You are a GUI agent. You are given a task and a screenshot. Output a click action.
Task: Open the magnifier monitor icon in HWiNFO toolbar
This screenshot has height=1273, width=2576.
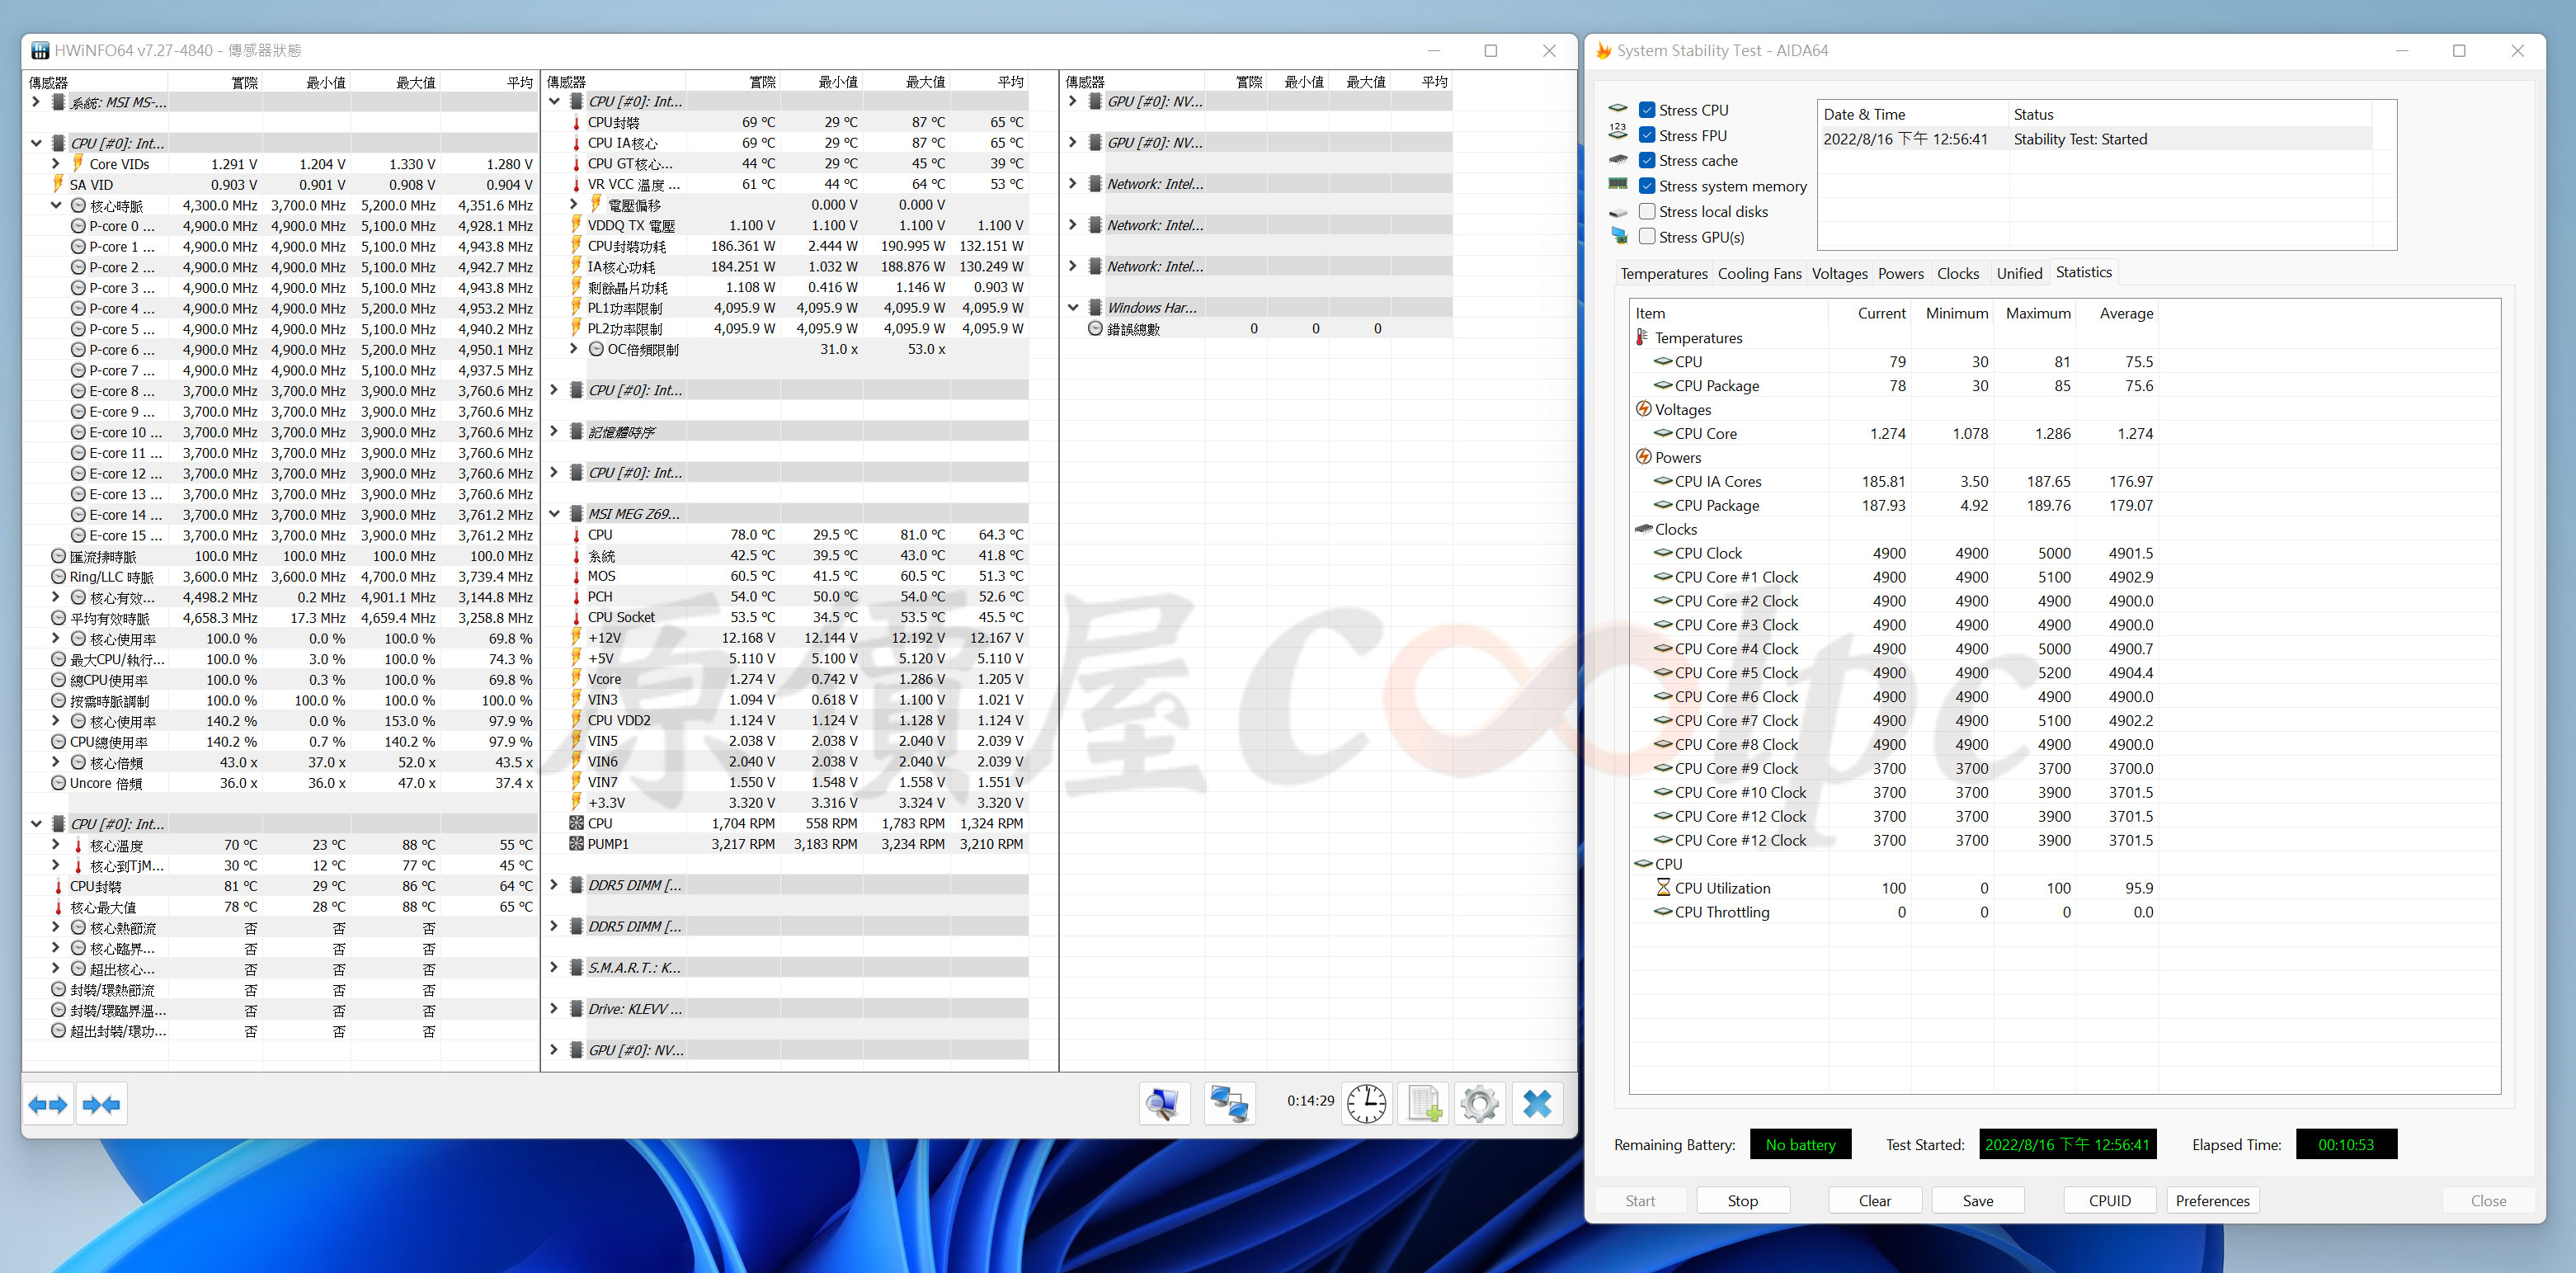[1163, 1104]
